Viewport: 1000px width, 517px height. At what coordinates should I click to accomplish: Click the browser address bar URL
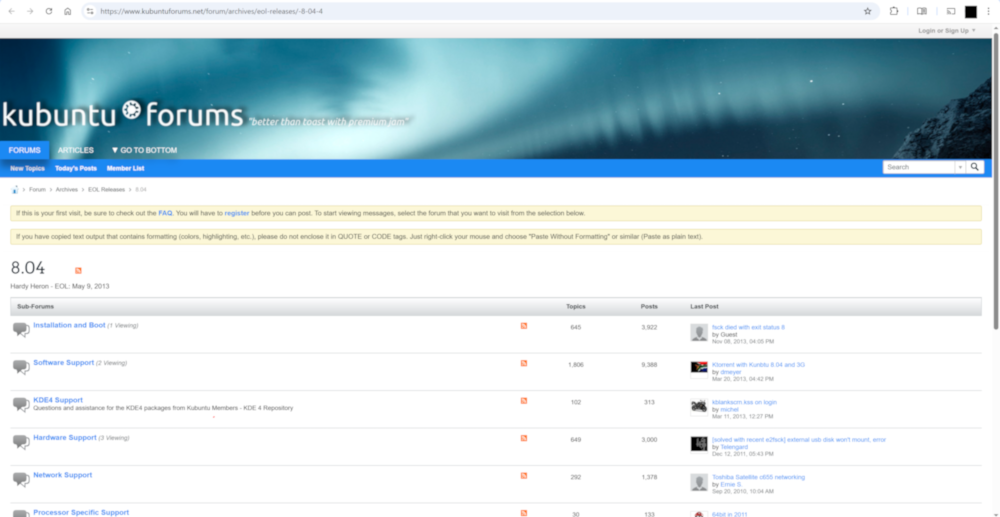click(x=212, y=11)
